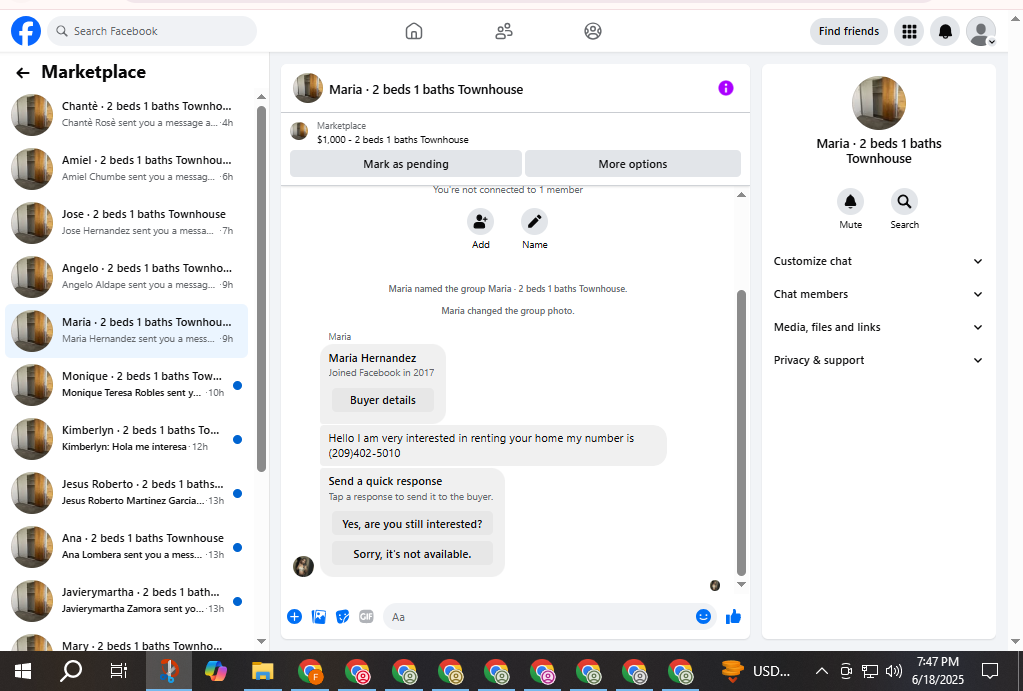
Task: Send quick reply 'Sorry, it's not available.'
Action: pos(412,554)
